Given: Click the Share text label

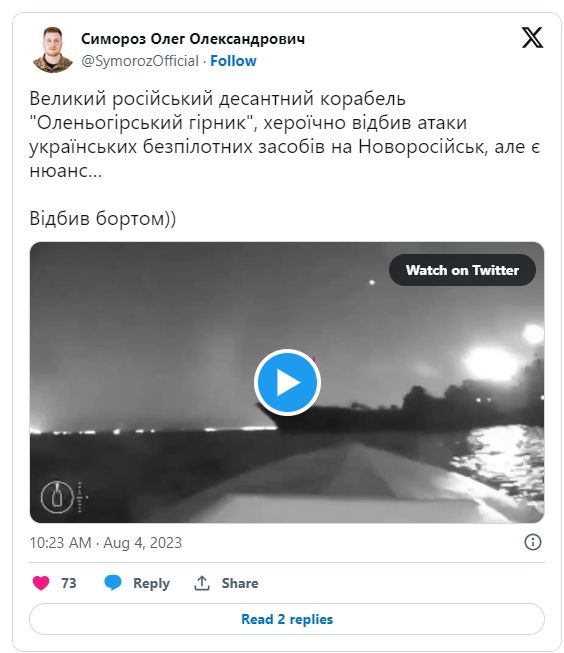Looking at the screenshot, I should click(240, 583).
